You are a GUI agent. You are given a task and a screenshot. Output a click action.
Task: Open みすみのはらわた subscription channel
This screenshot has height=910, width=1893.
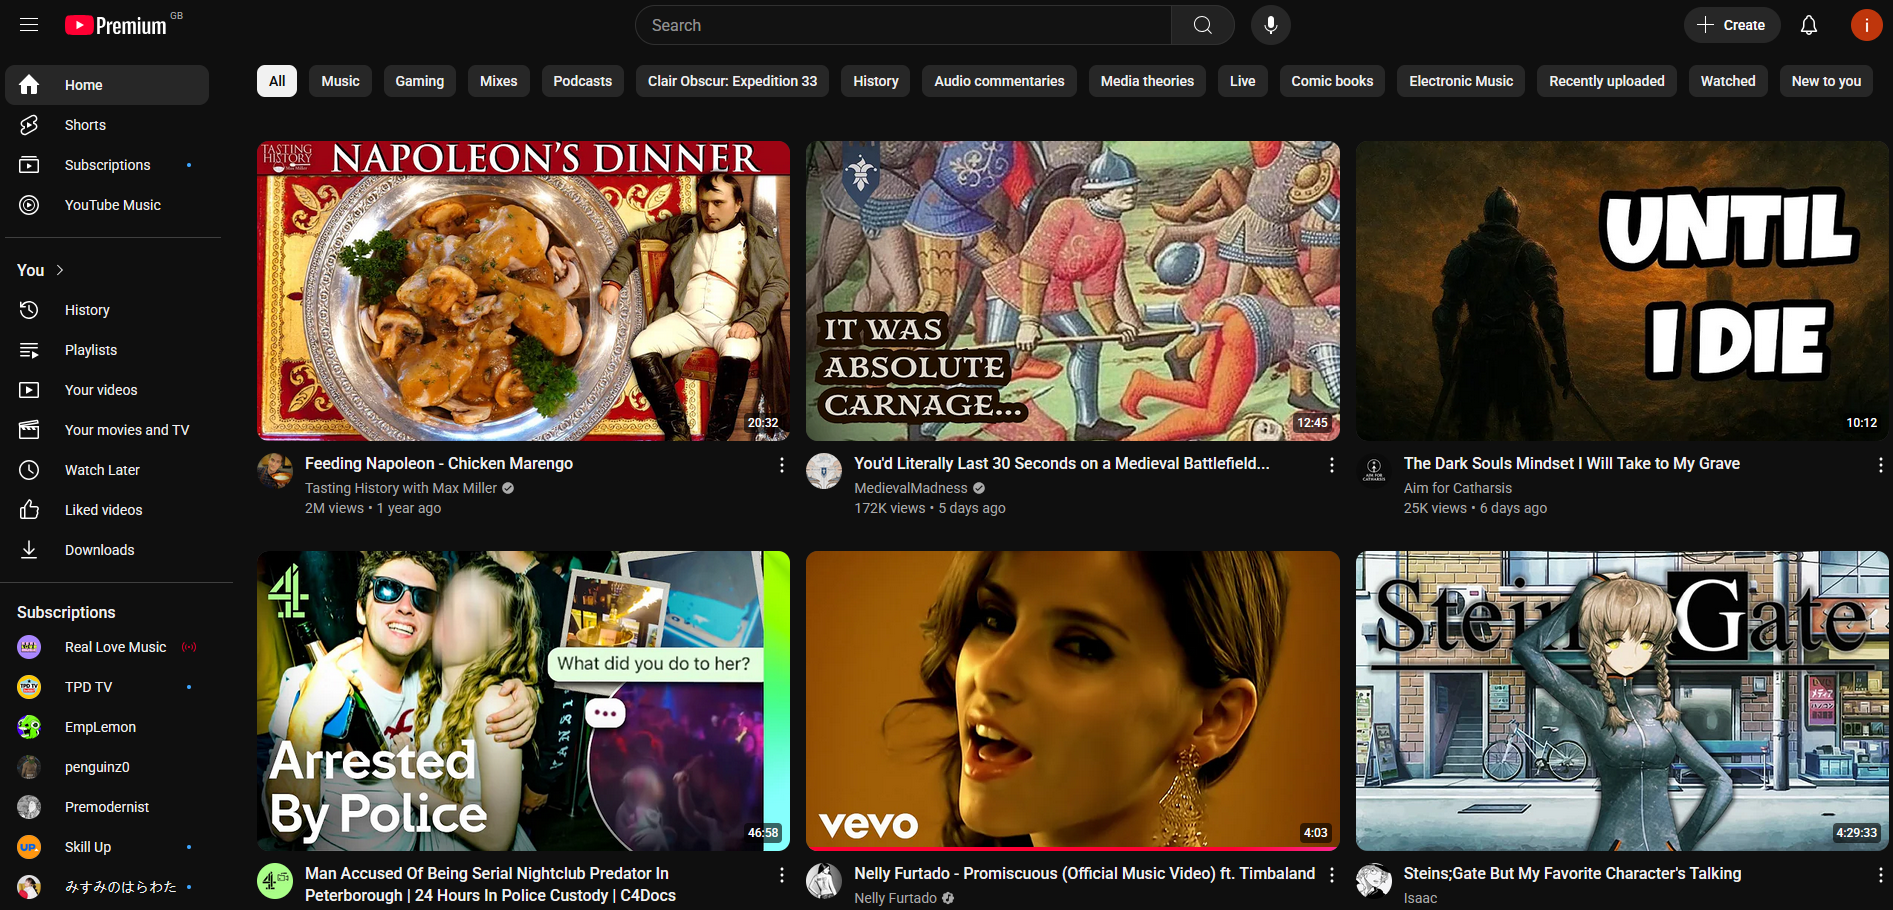pos(107,887)
